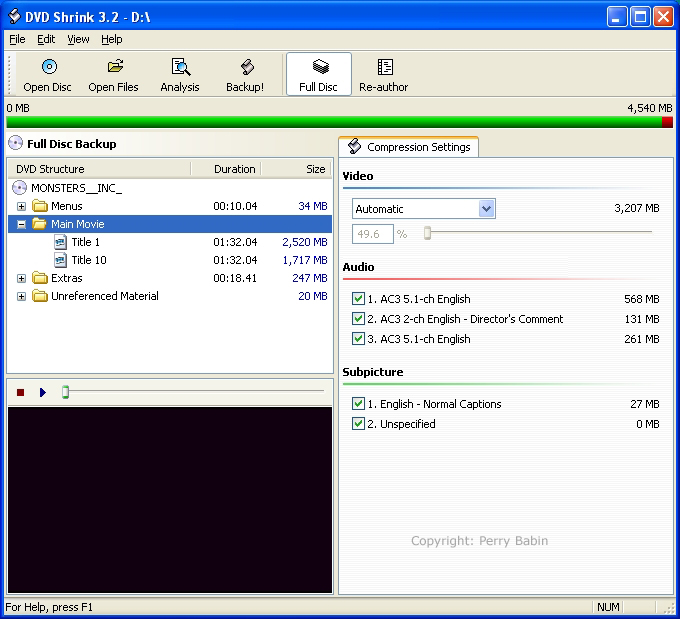Click the video compression ratio slider handle
Viewport: 680px width, 619px height.
click(427, 233)
